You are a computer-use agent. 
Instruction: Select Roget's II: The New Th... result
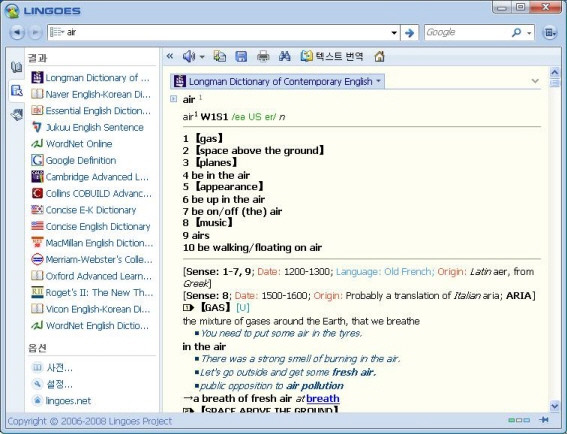[x=92, y=293]
